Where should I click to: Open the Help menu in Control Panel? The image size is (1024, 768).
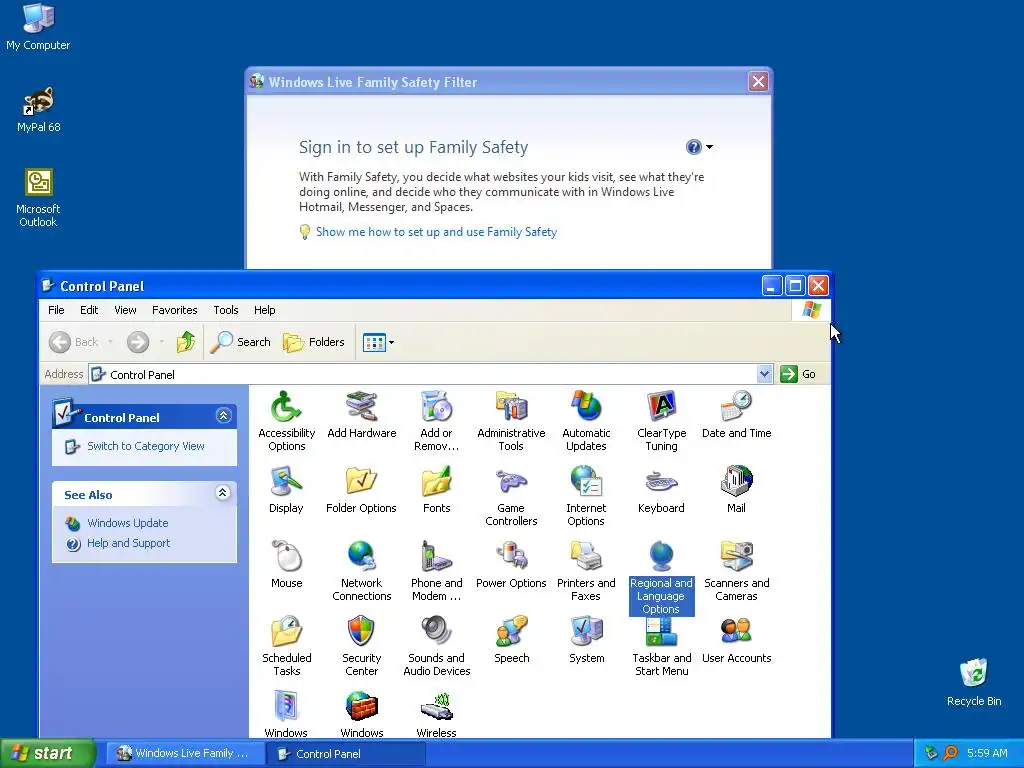(264, 310)
